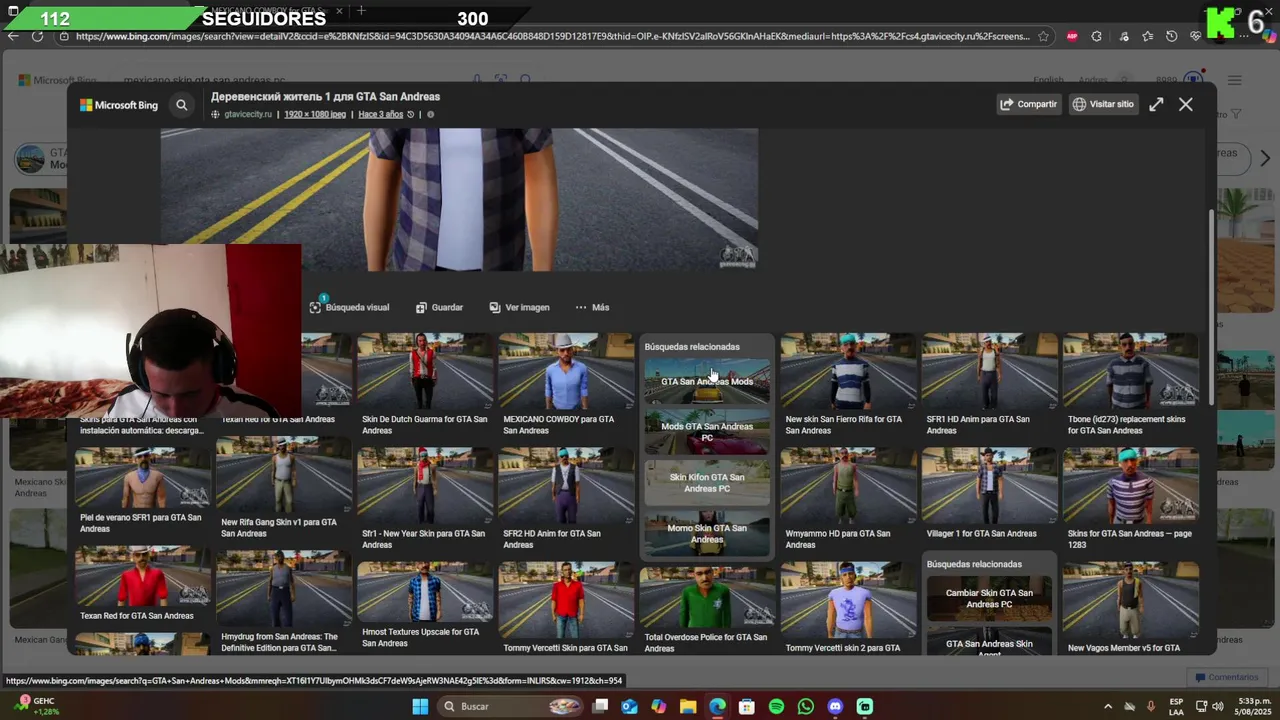Click the browser address bar URL
The width and height of the screenshot is (1280, 720).
pyautogui.click(x=552, y=36)
